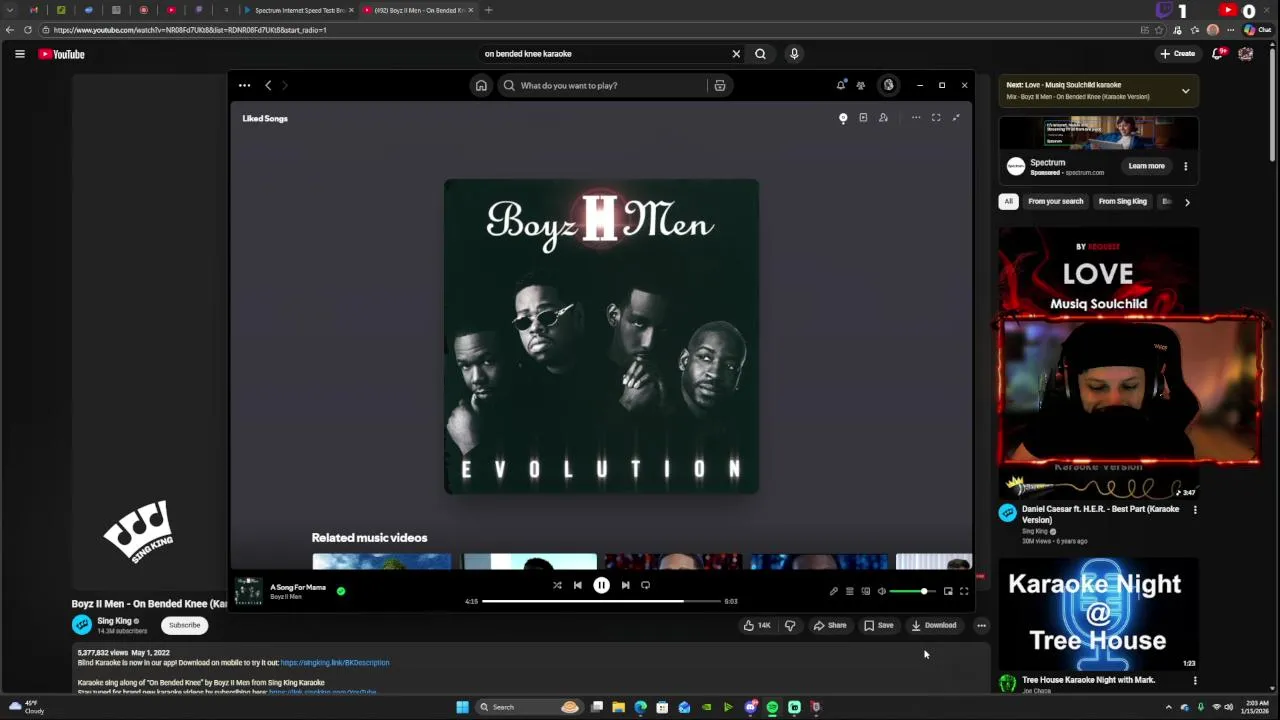Select 'From Sing King' filter chip
Screen dimensions: 1280x720
pos(1122,202)
